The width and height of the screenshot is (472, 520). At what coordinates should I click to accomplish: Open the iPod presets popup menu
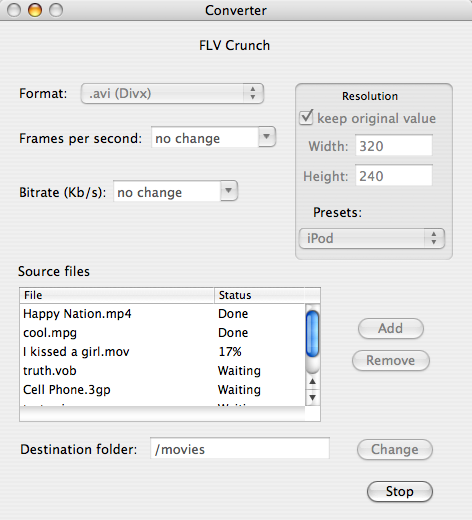click(x=372, y=238)
